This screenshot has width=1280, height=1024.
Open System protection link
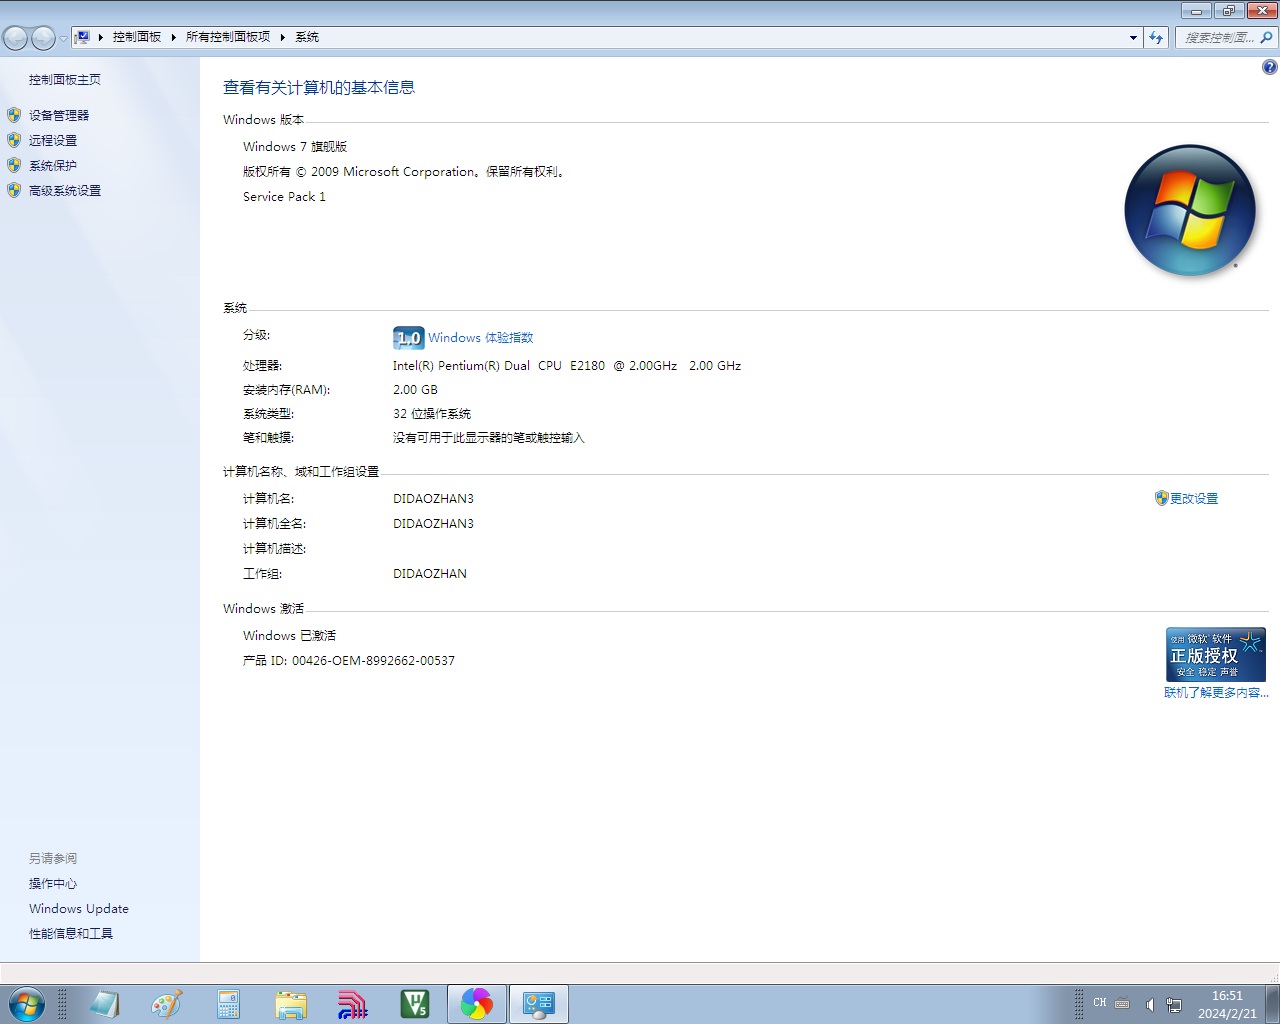(x=53, y=165)
